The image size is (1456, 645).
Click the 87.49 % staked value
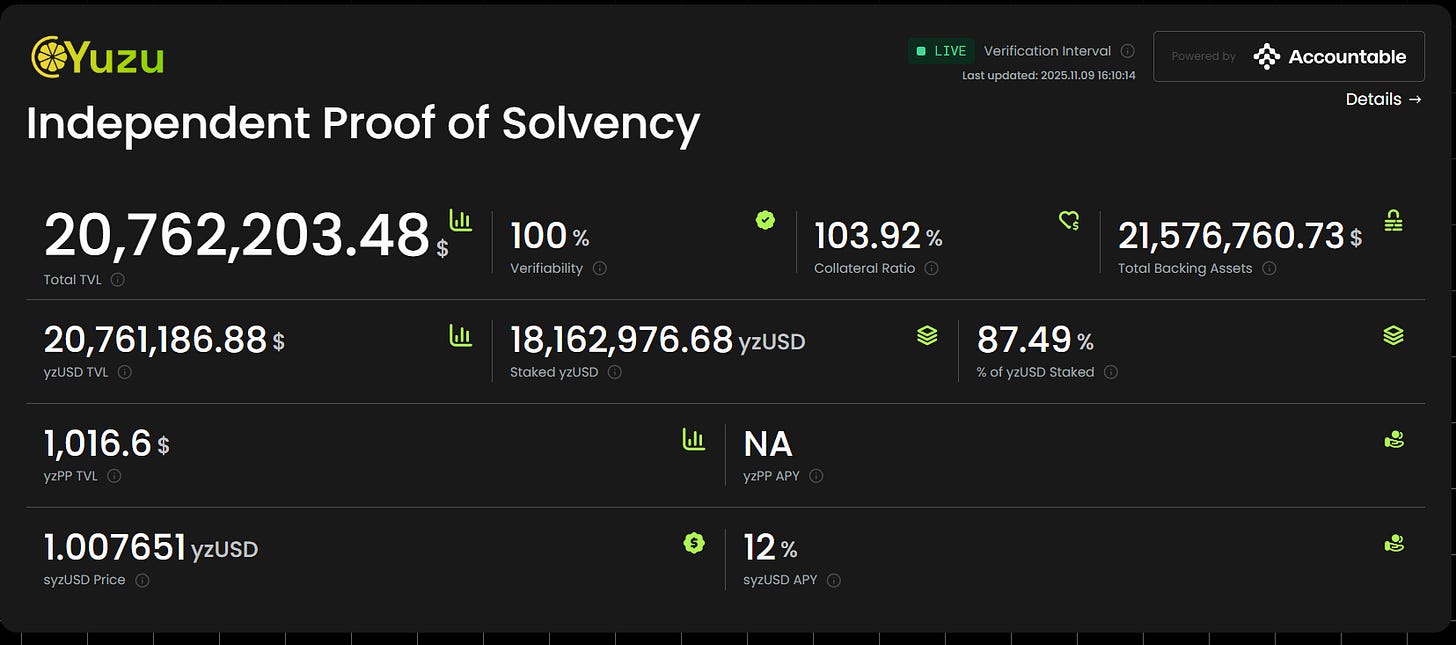1035,340
